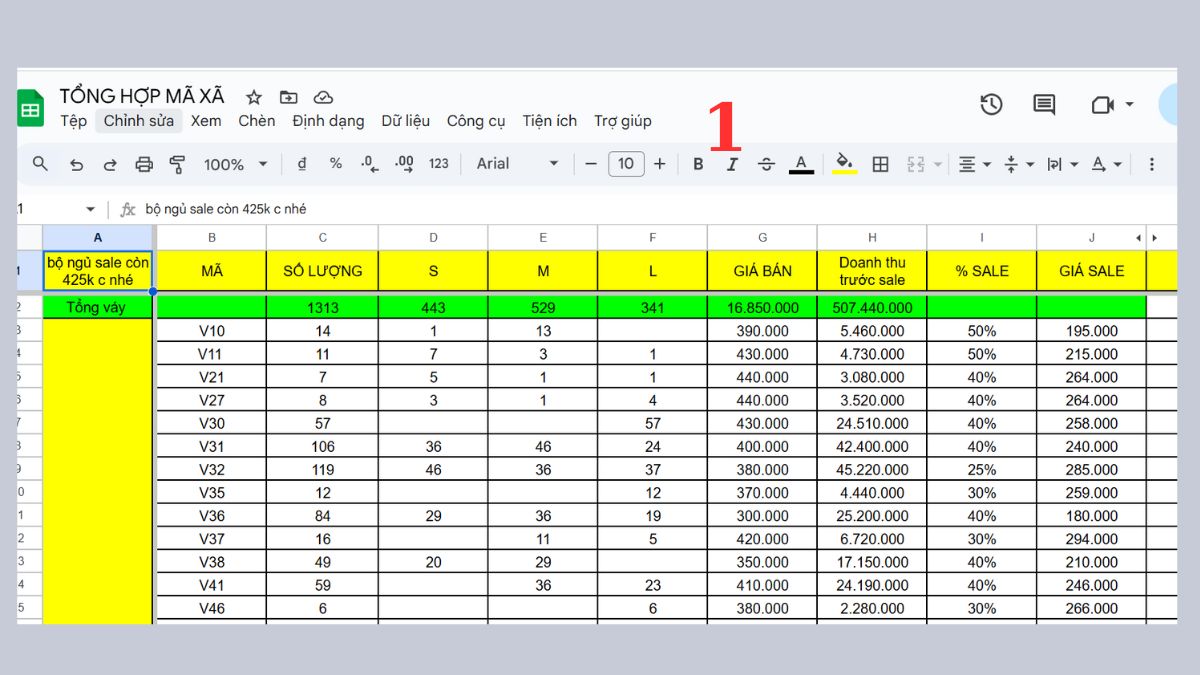Select the V32 code cell
The width and height of the screenshot is (1200, 675).
212,470
